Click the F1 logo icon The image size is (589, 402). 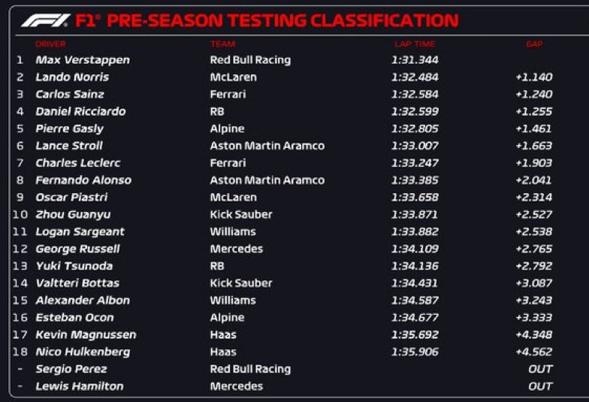coord(45,21)
